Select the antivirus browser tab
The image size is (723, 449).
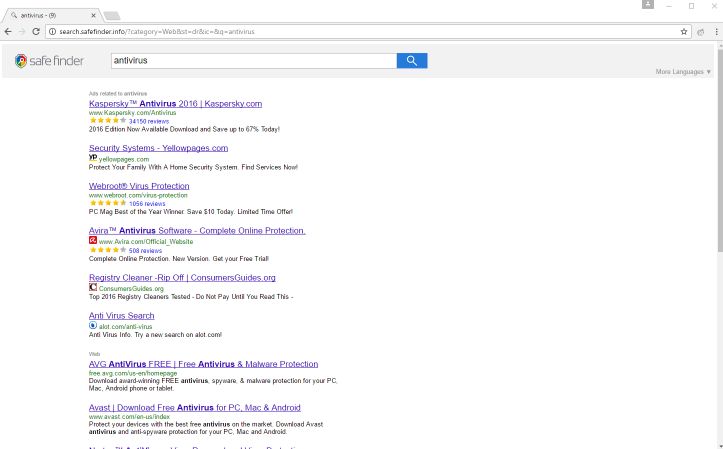pos(51,15)
